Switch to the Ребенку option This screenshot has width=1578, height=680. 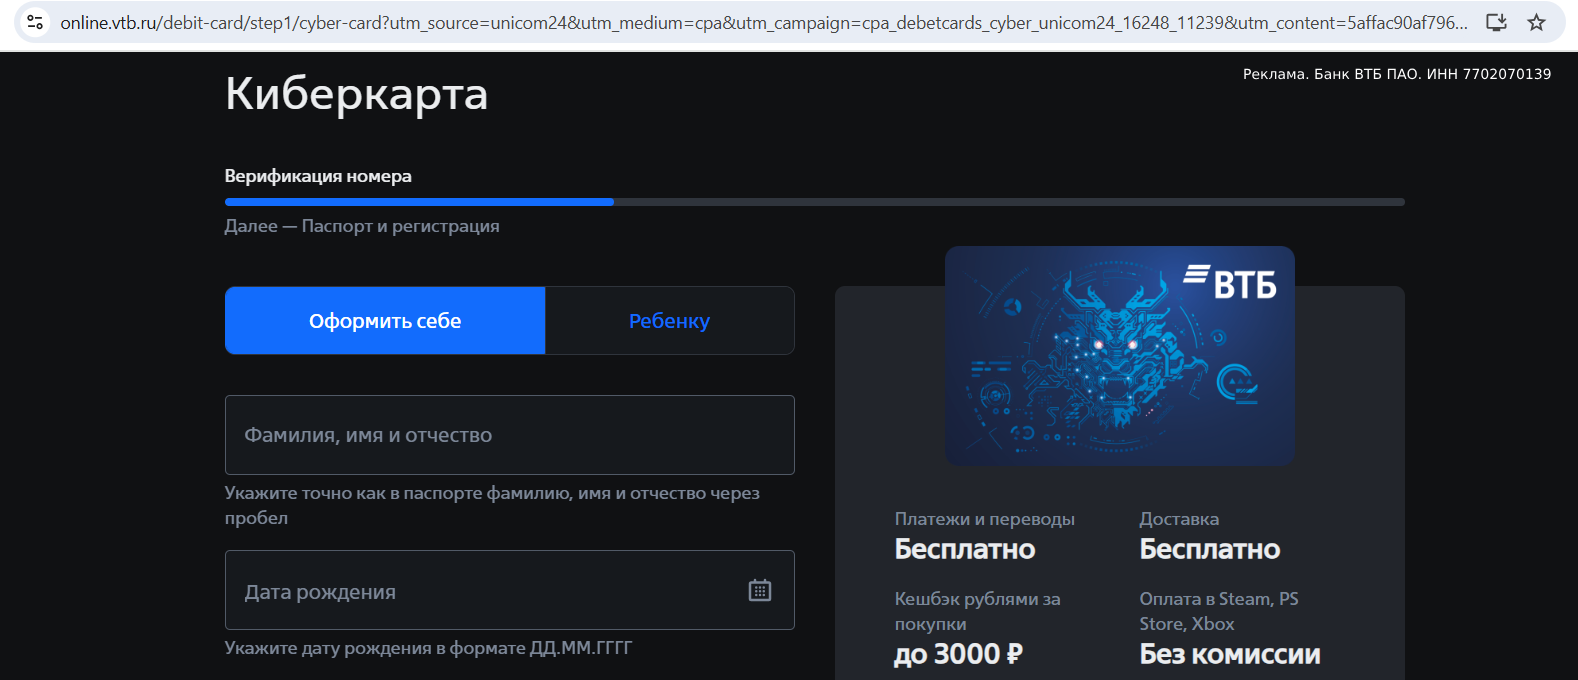click(x=669, y=321)
